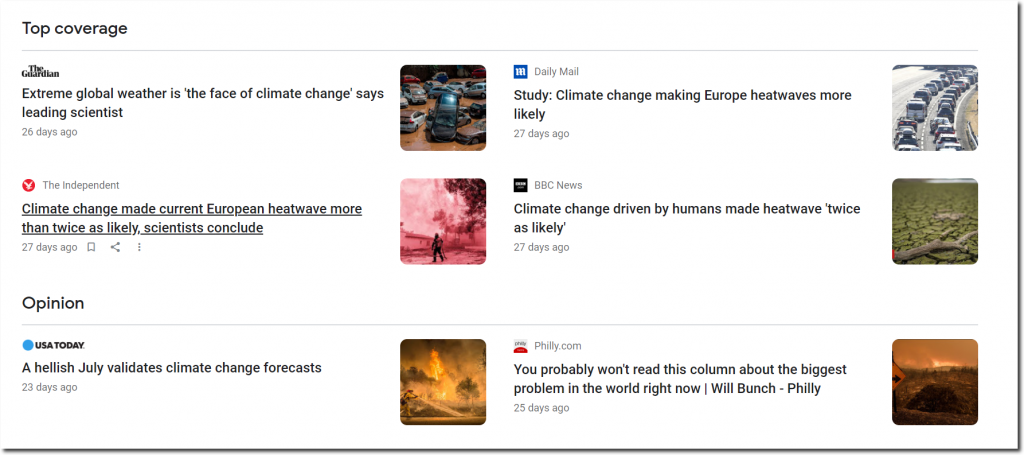1024x455 pixels.
Task: Click the BBC News source icon
Action: point(520,185)
